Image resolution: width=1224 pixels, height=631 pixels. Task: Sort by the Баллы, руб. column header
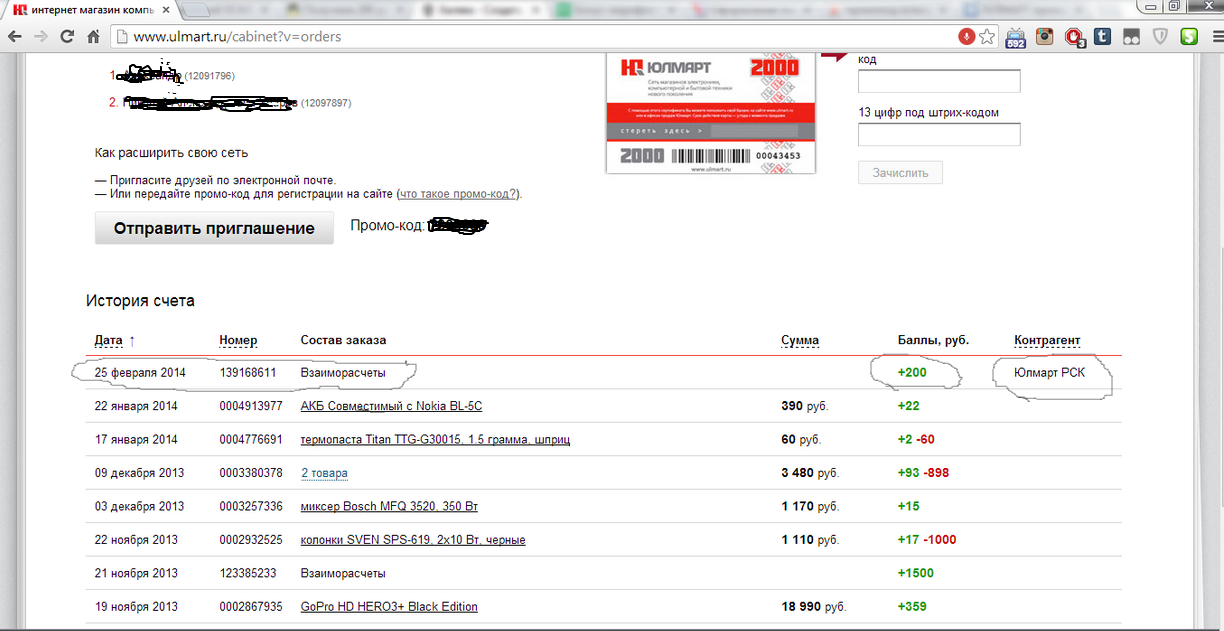click(933, 340)
